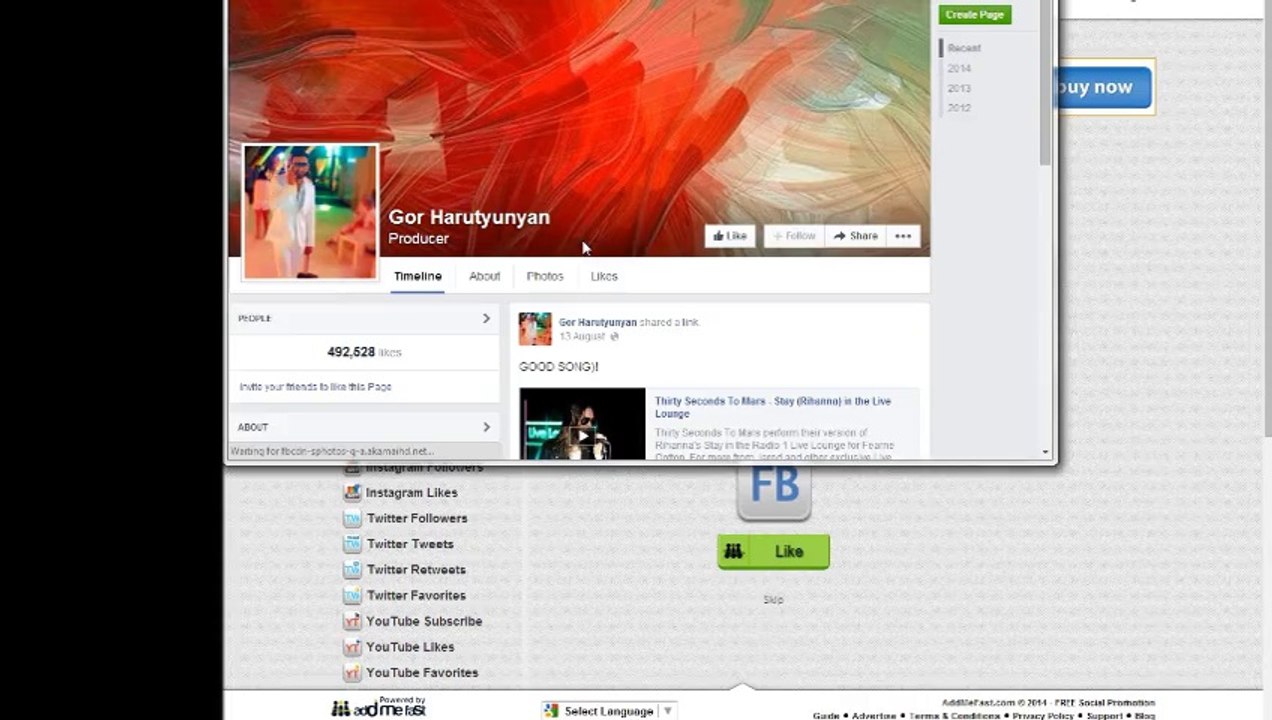Click Invite your friends to like this Page

coord(316,387)
